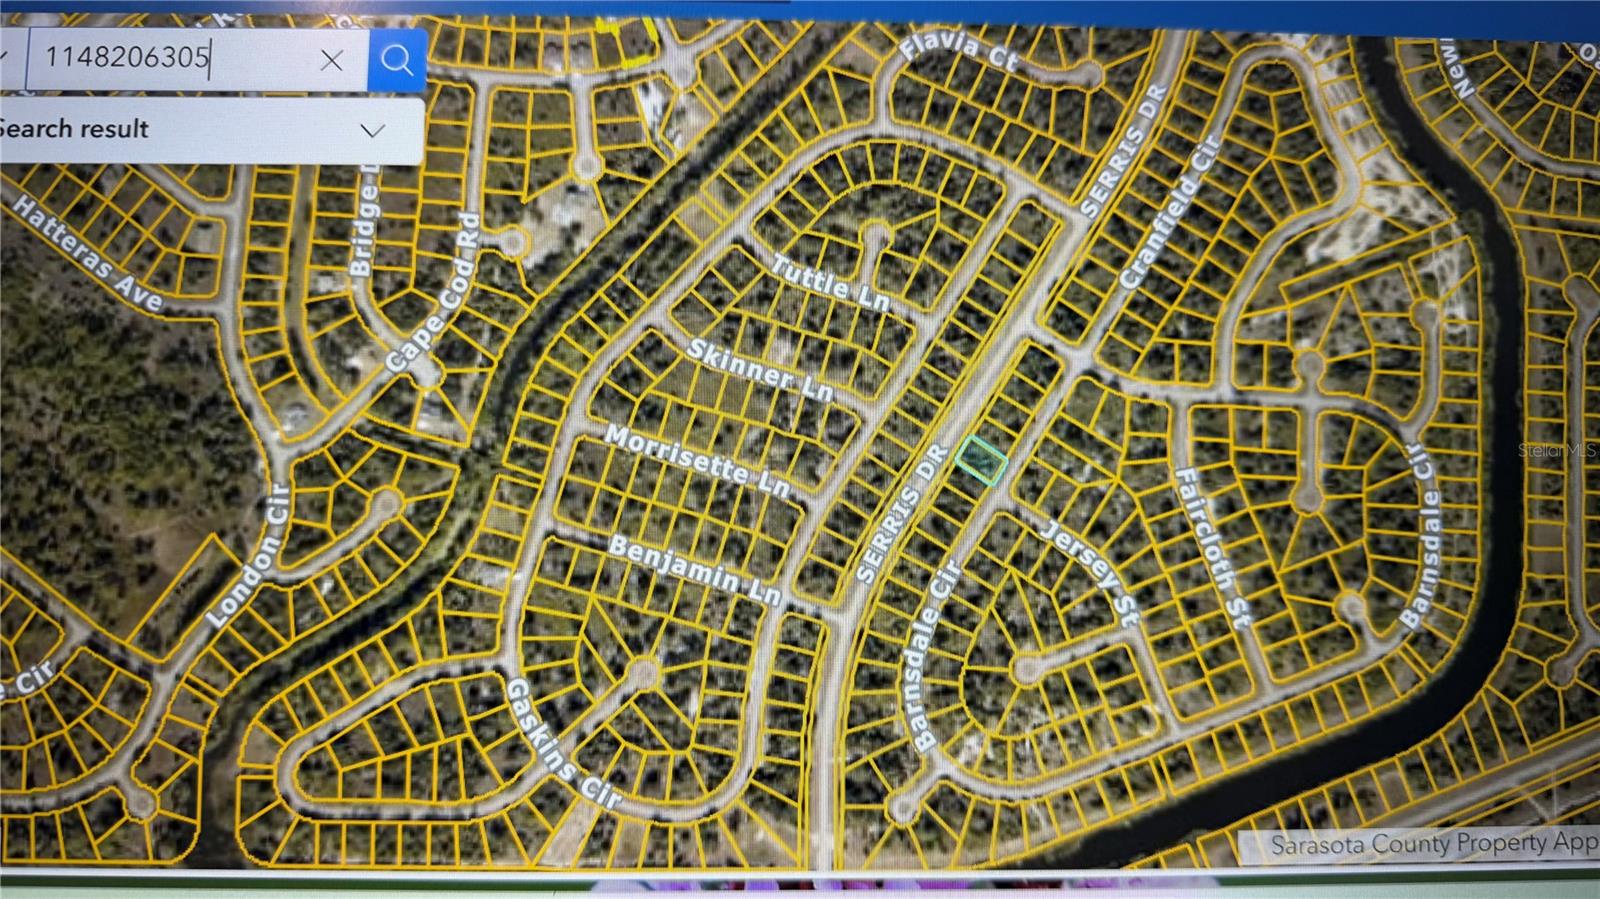Click the Skinner Ln street label

(760, 370)
